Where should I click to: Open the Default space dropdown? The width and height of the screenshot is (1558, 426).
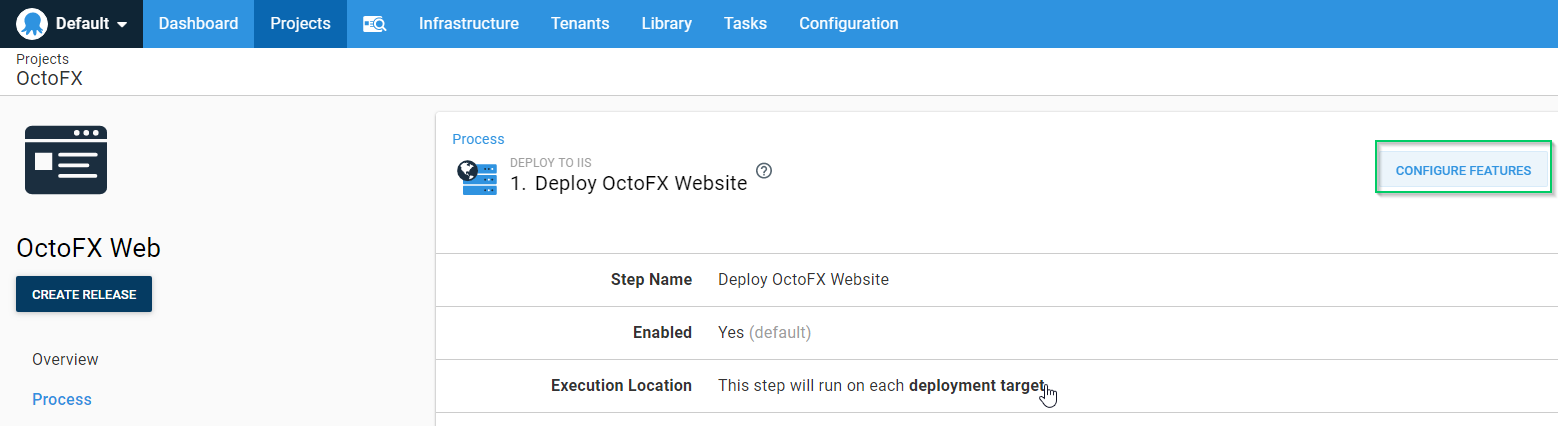pos(92,24)
